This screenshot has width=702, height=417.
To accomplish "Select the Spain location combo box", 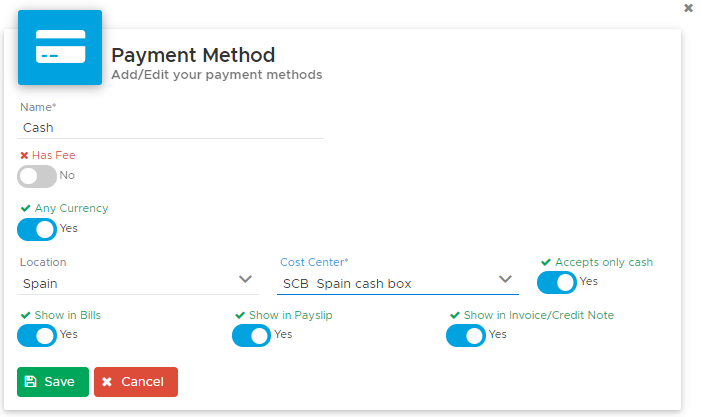I will pos(138,284).
